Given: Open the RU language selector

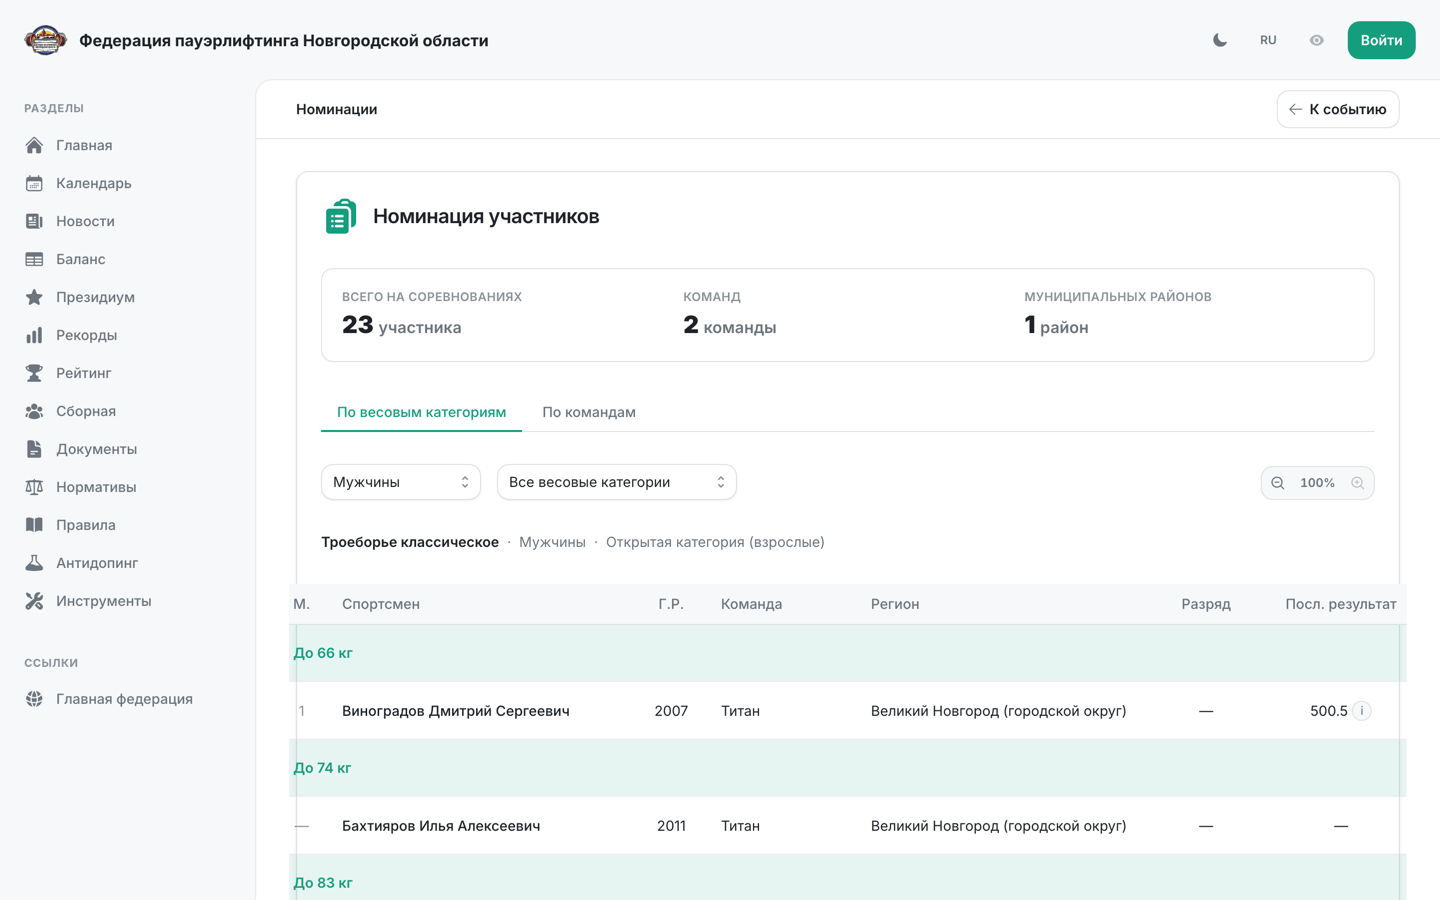Looking at the screenshot, I should [x=1268, y=40].
